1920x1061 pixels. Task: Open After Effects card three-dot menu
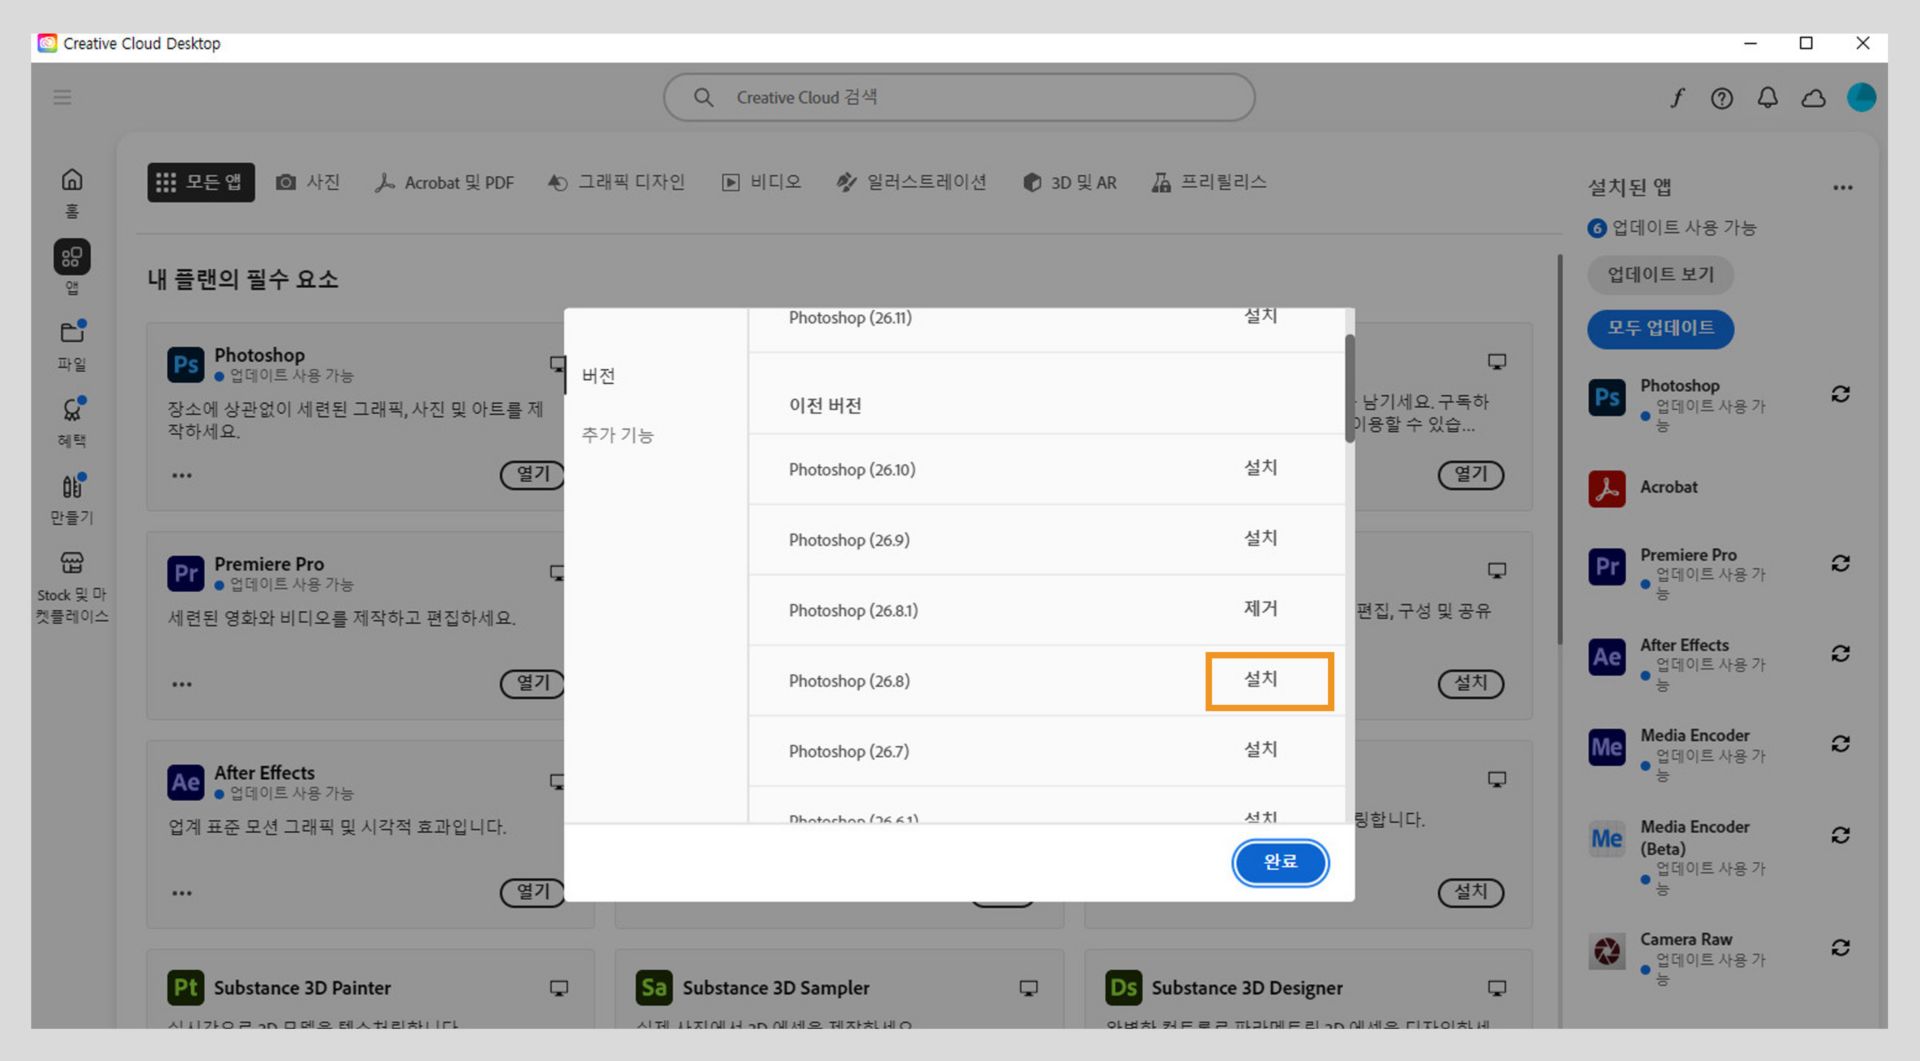[181, 893]
